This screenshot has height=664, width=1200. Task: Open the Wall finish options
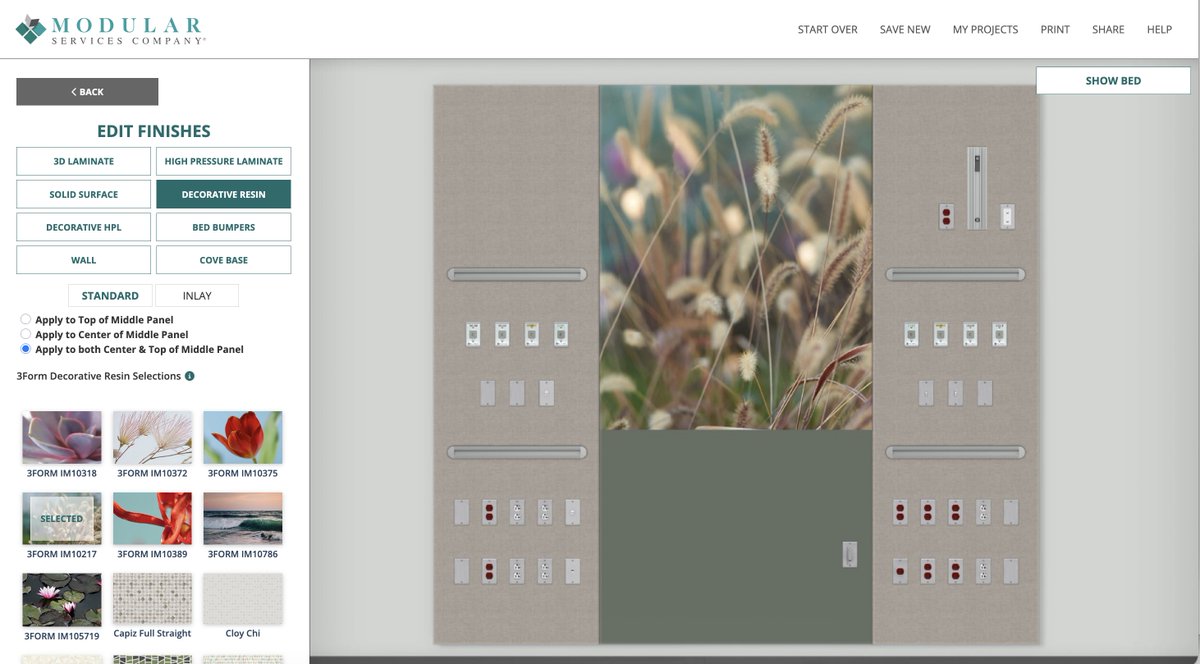tap(84, 260)
